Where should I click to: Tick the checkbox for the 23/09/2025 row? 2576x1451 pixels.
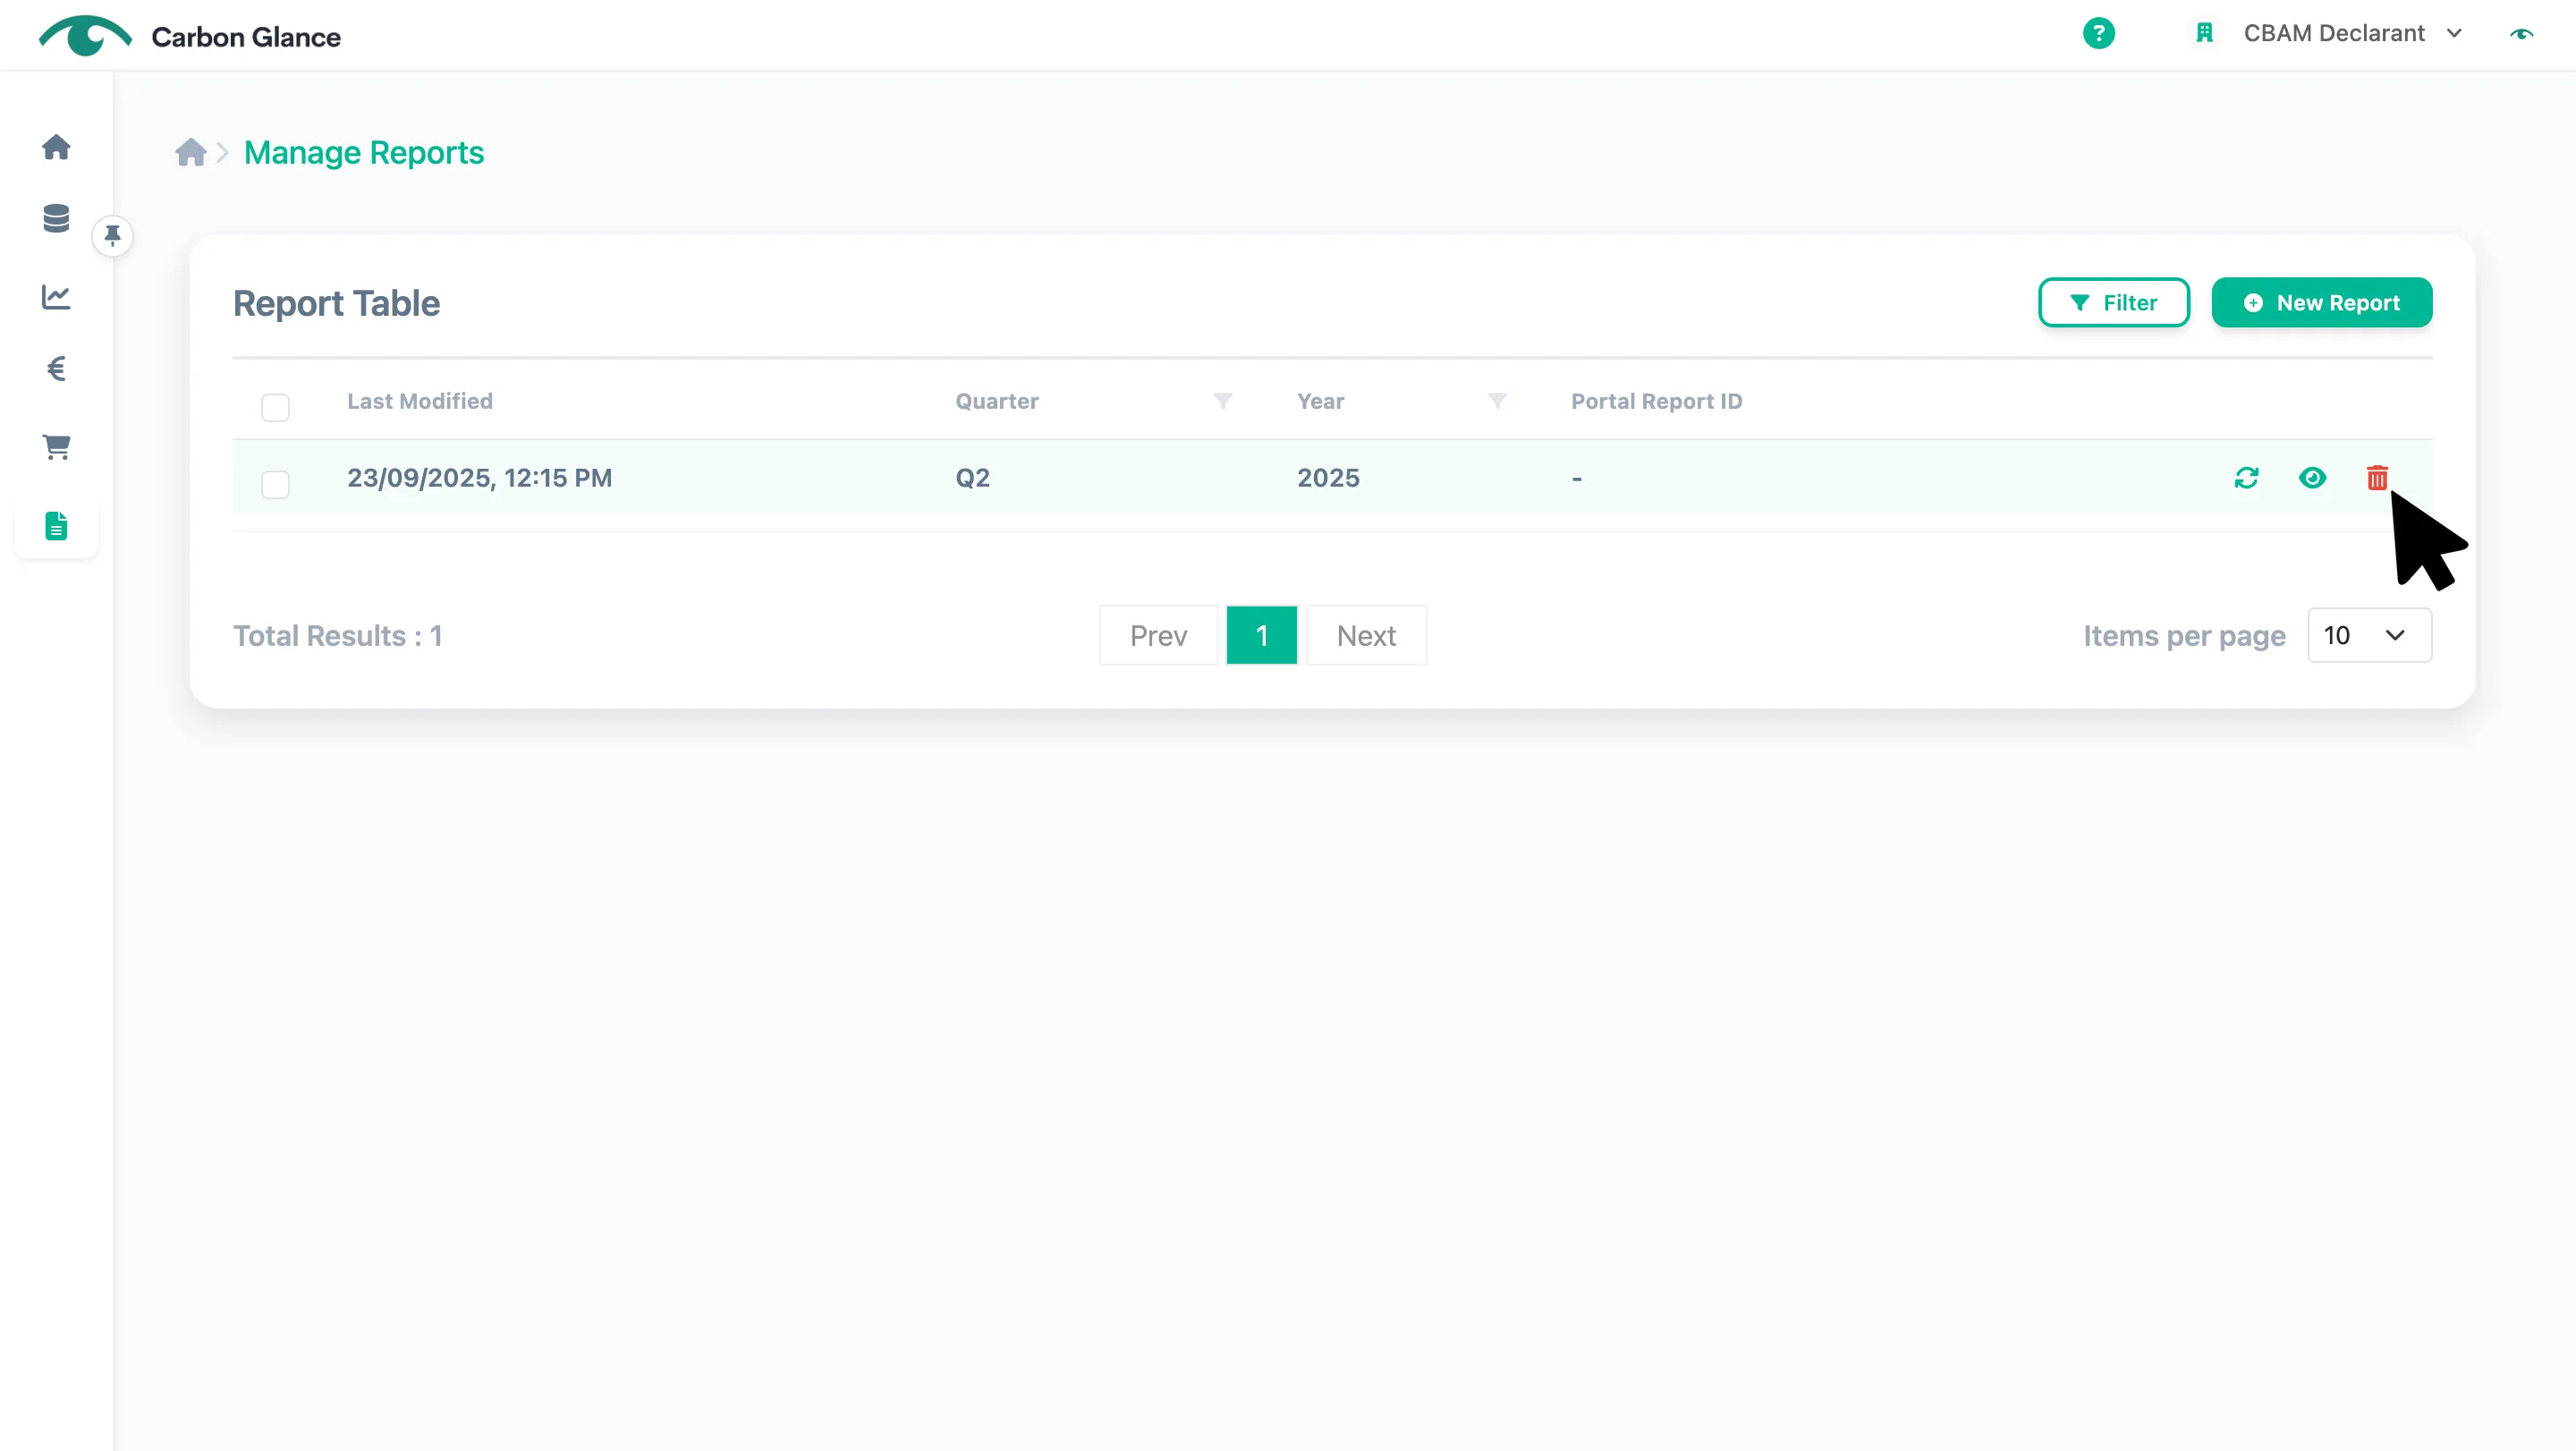[x=275, y=485]
